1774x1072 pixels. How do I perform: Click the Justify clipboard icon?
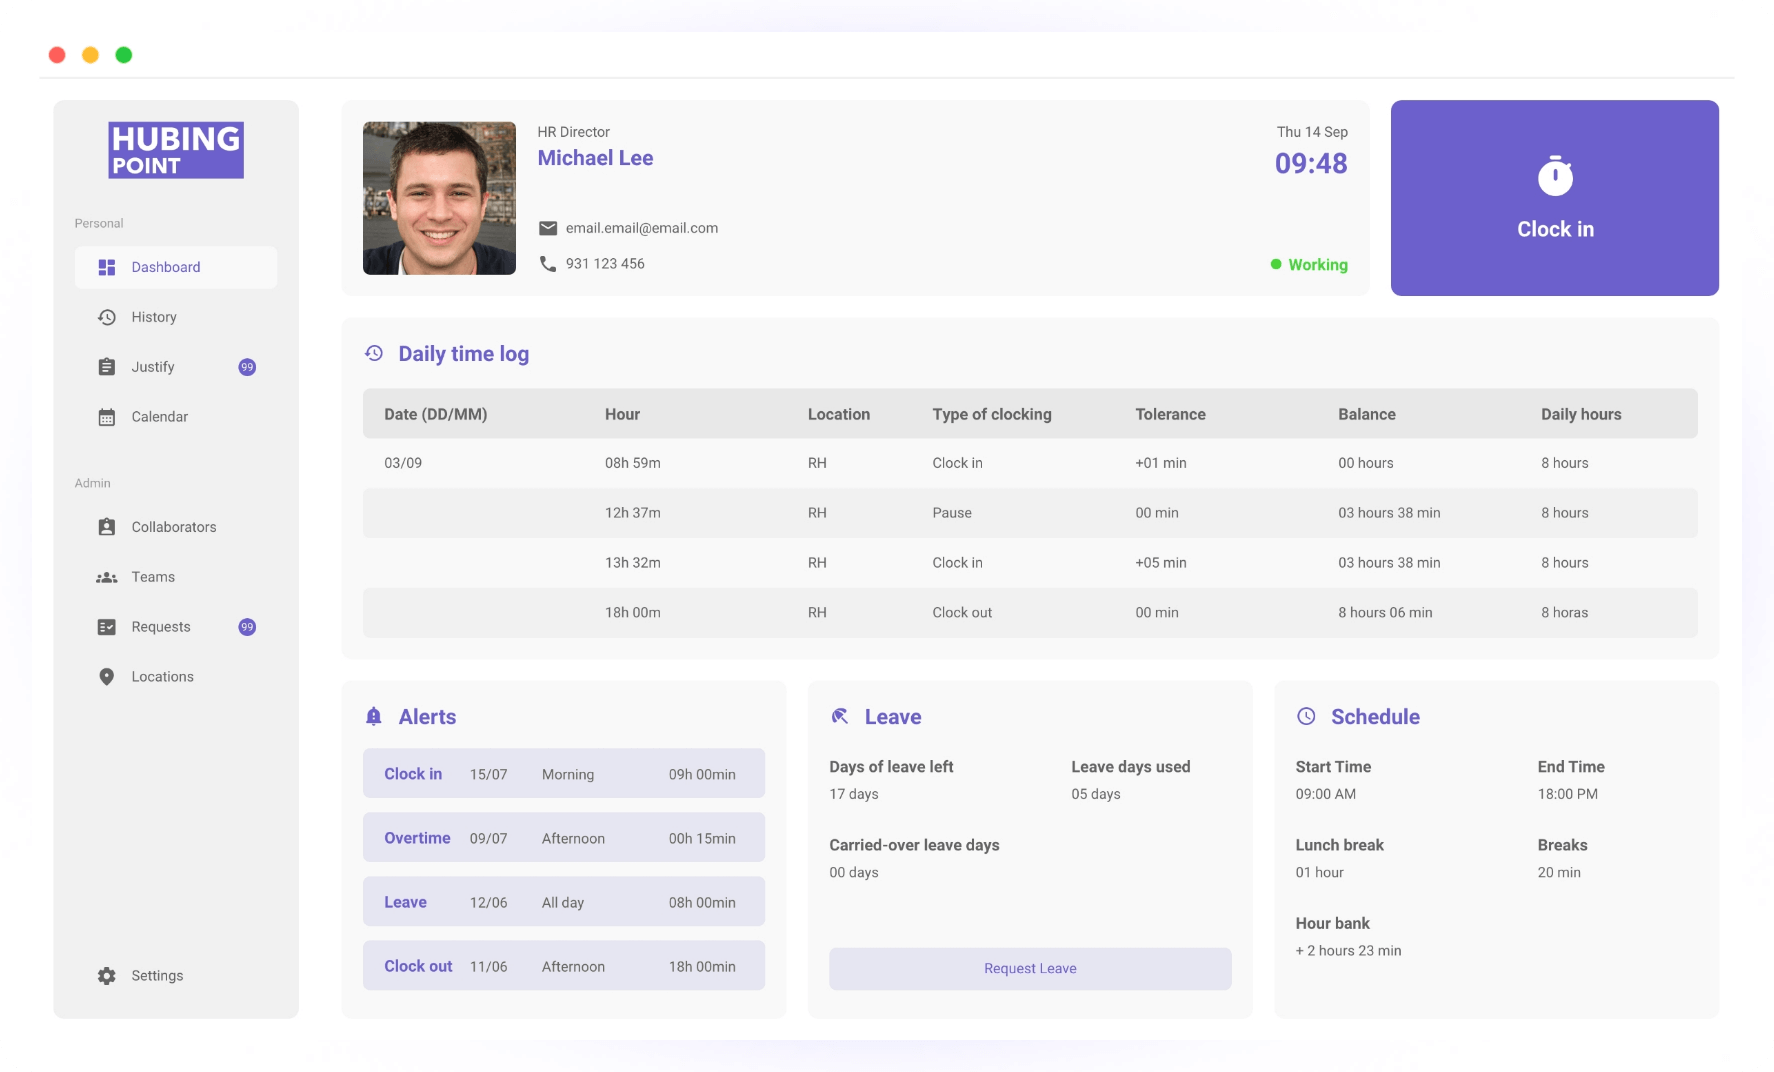click(x=107, y=367)
